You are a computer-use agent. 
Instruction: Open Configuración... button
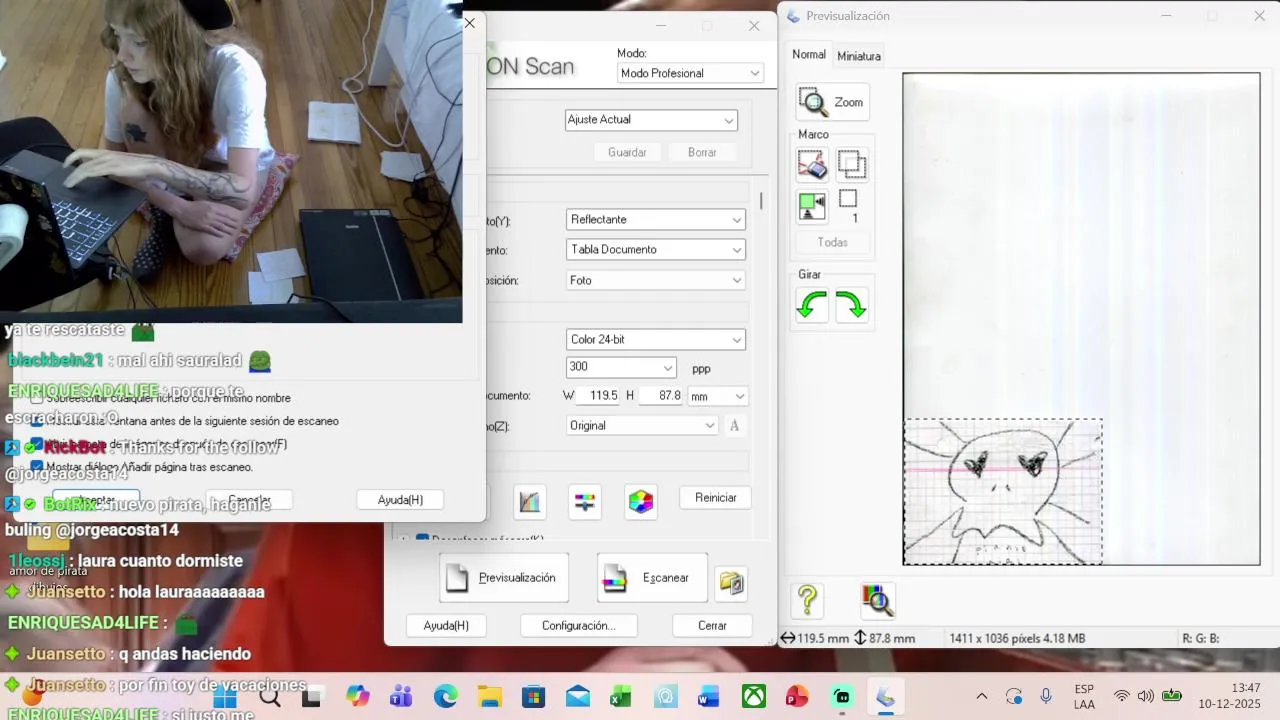(578, 625)
